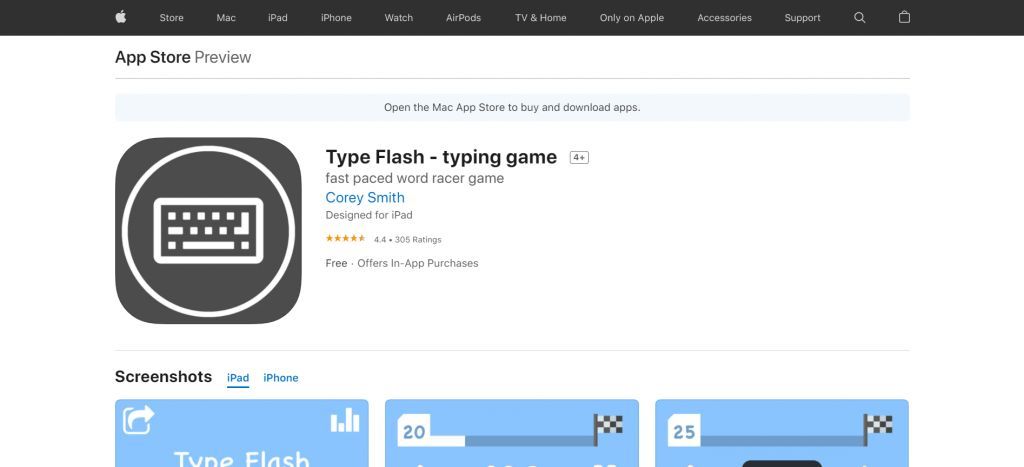1024x467 pixels.
Task: Click the checkered flag in second screenshot
Action: [x=608, y=427]
